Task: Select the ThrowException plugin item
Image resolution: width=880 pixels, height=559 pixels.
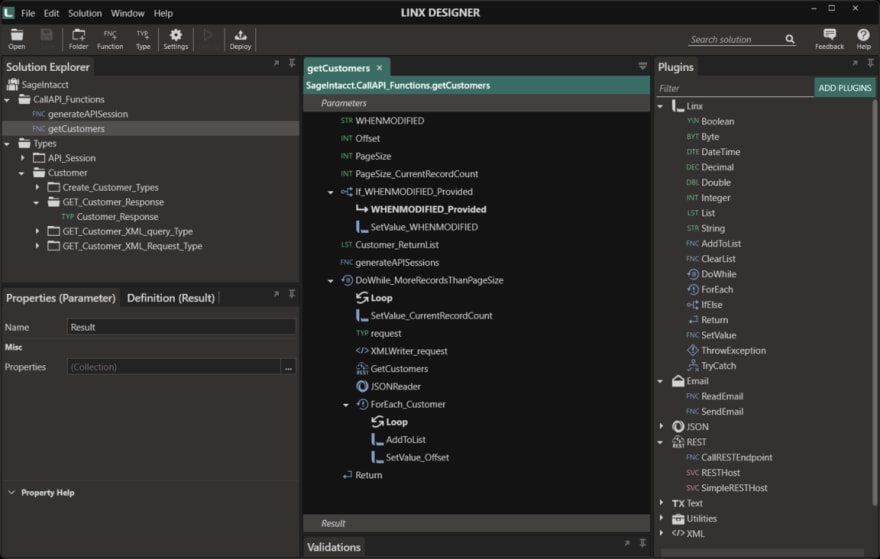Action: coord(726,350)
